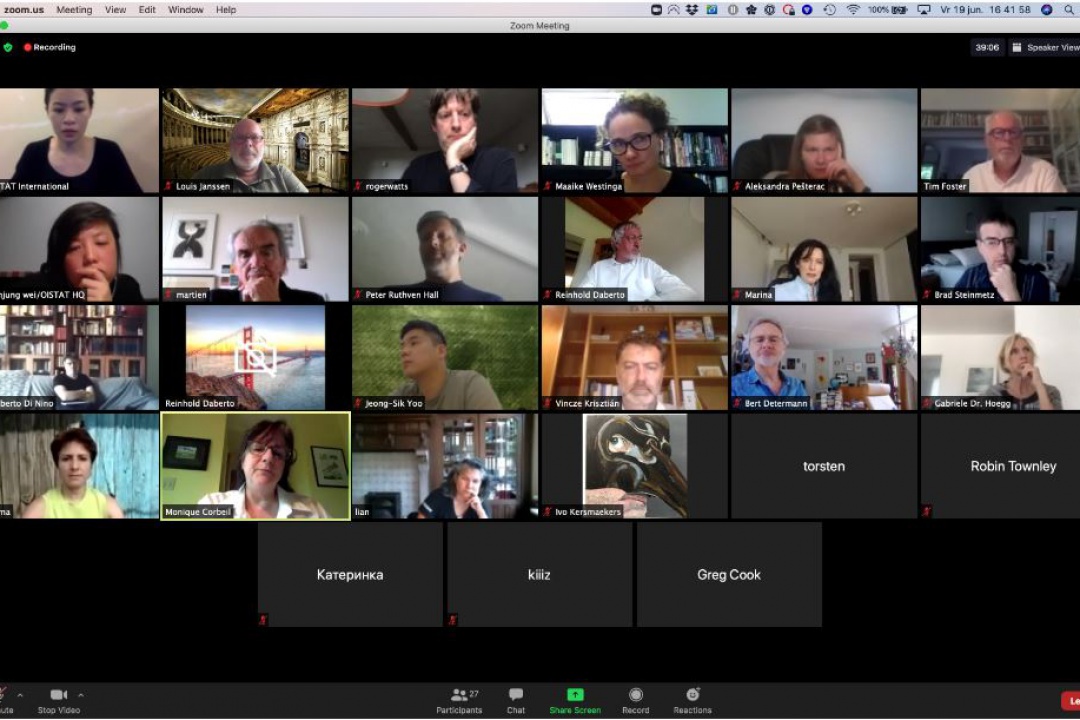
Task: Click the Wi-Fi status icon
Action: pos(853,10)
